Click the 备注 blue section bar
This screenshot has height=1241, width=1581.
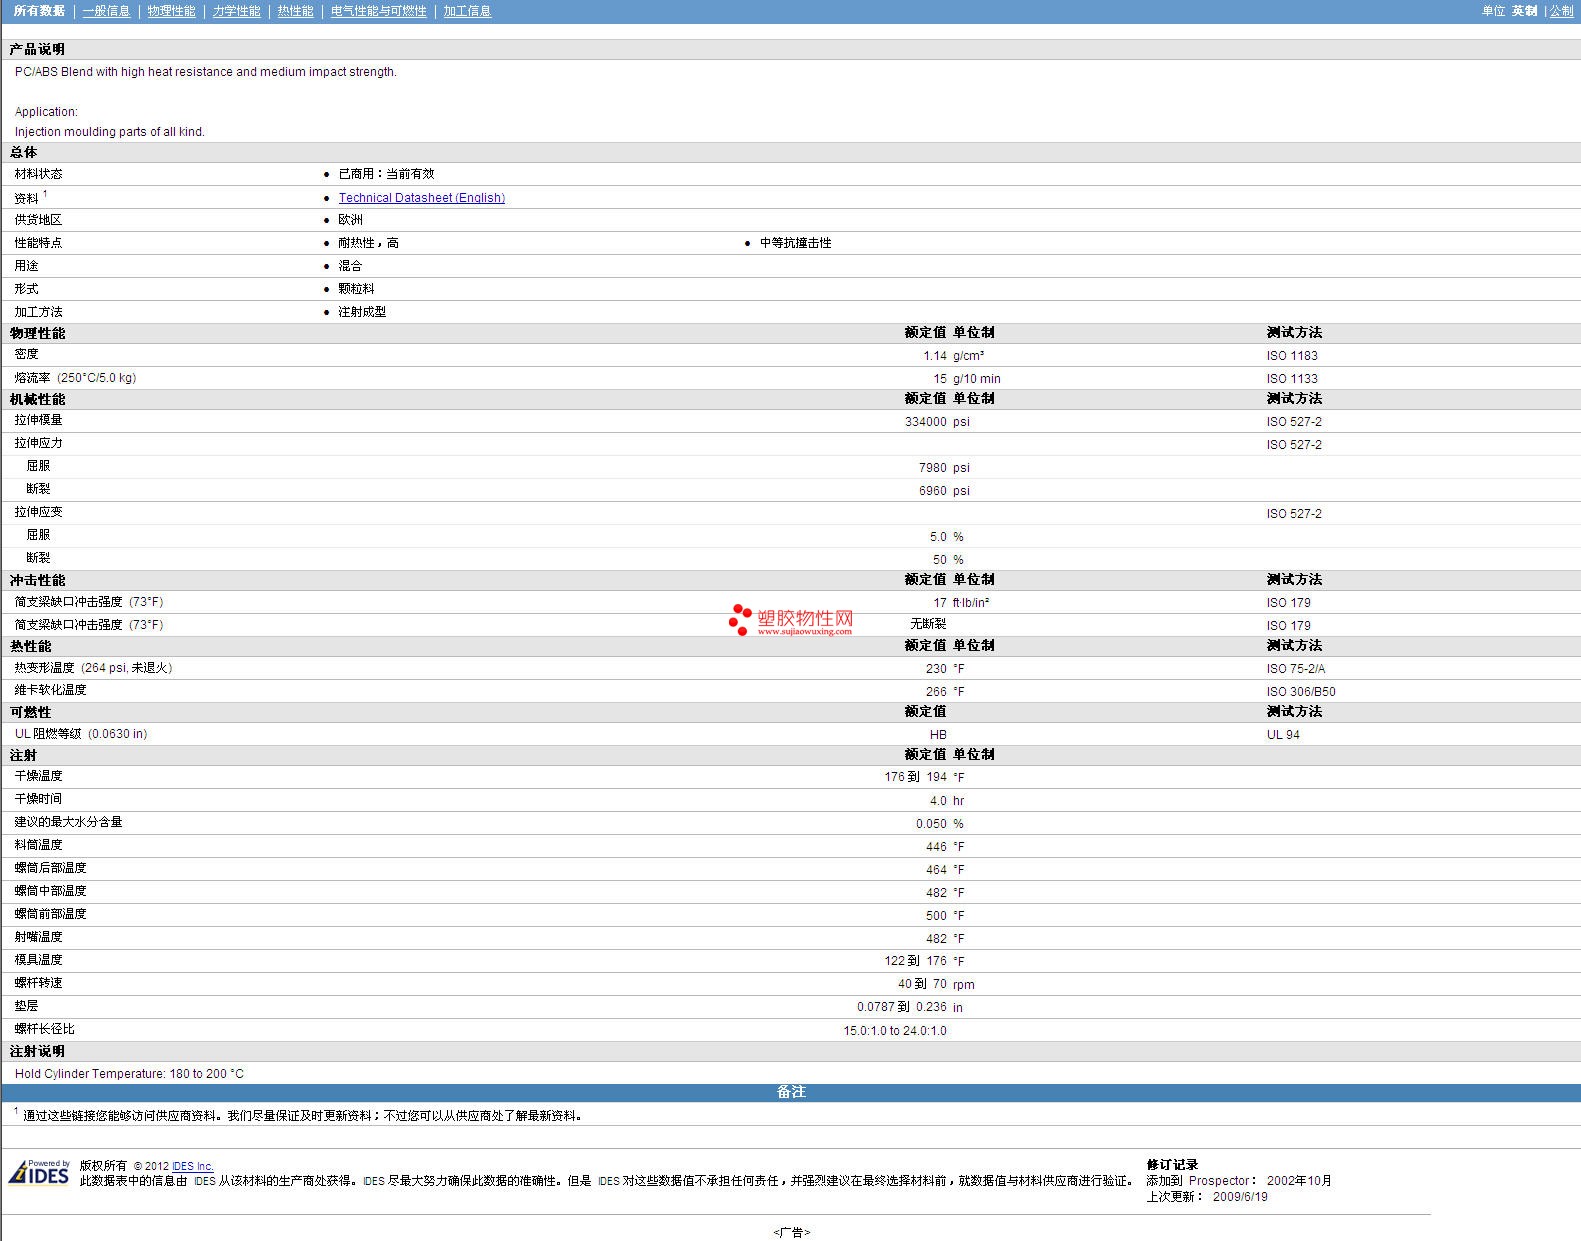click(x=790, y=1092)
